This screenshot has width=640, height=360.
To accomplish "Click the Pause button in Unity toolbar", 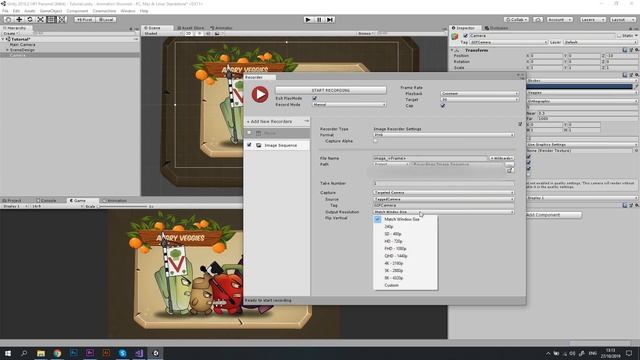I will click(x=319, y=20).
